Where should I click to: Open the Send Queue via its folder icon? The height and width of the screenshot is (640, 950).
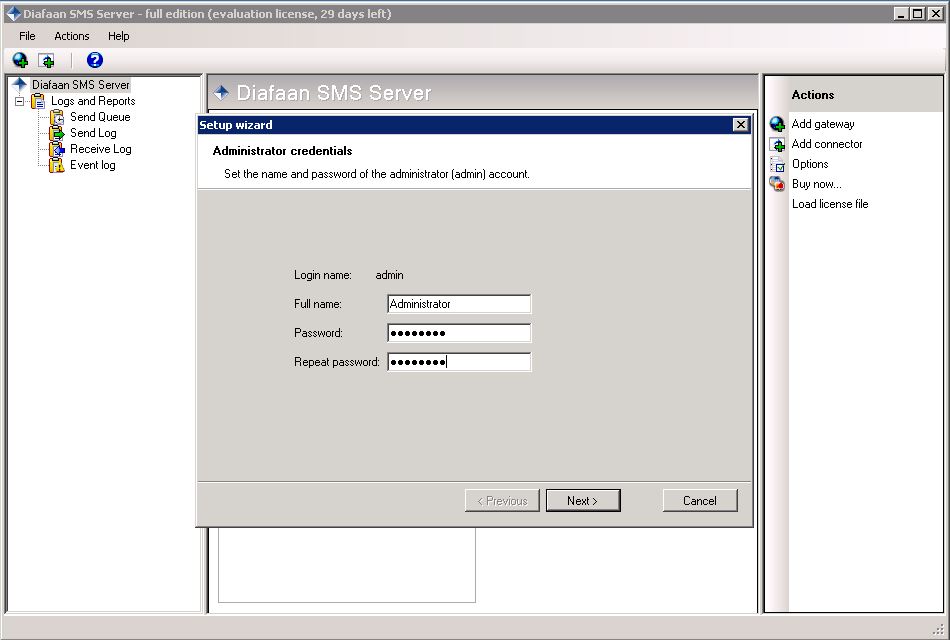(x=57, y=116)
